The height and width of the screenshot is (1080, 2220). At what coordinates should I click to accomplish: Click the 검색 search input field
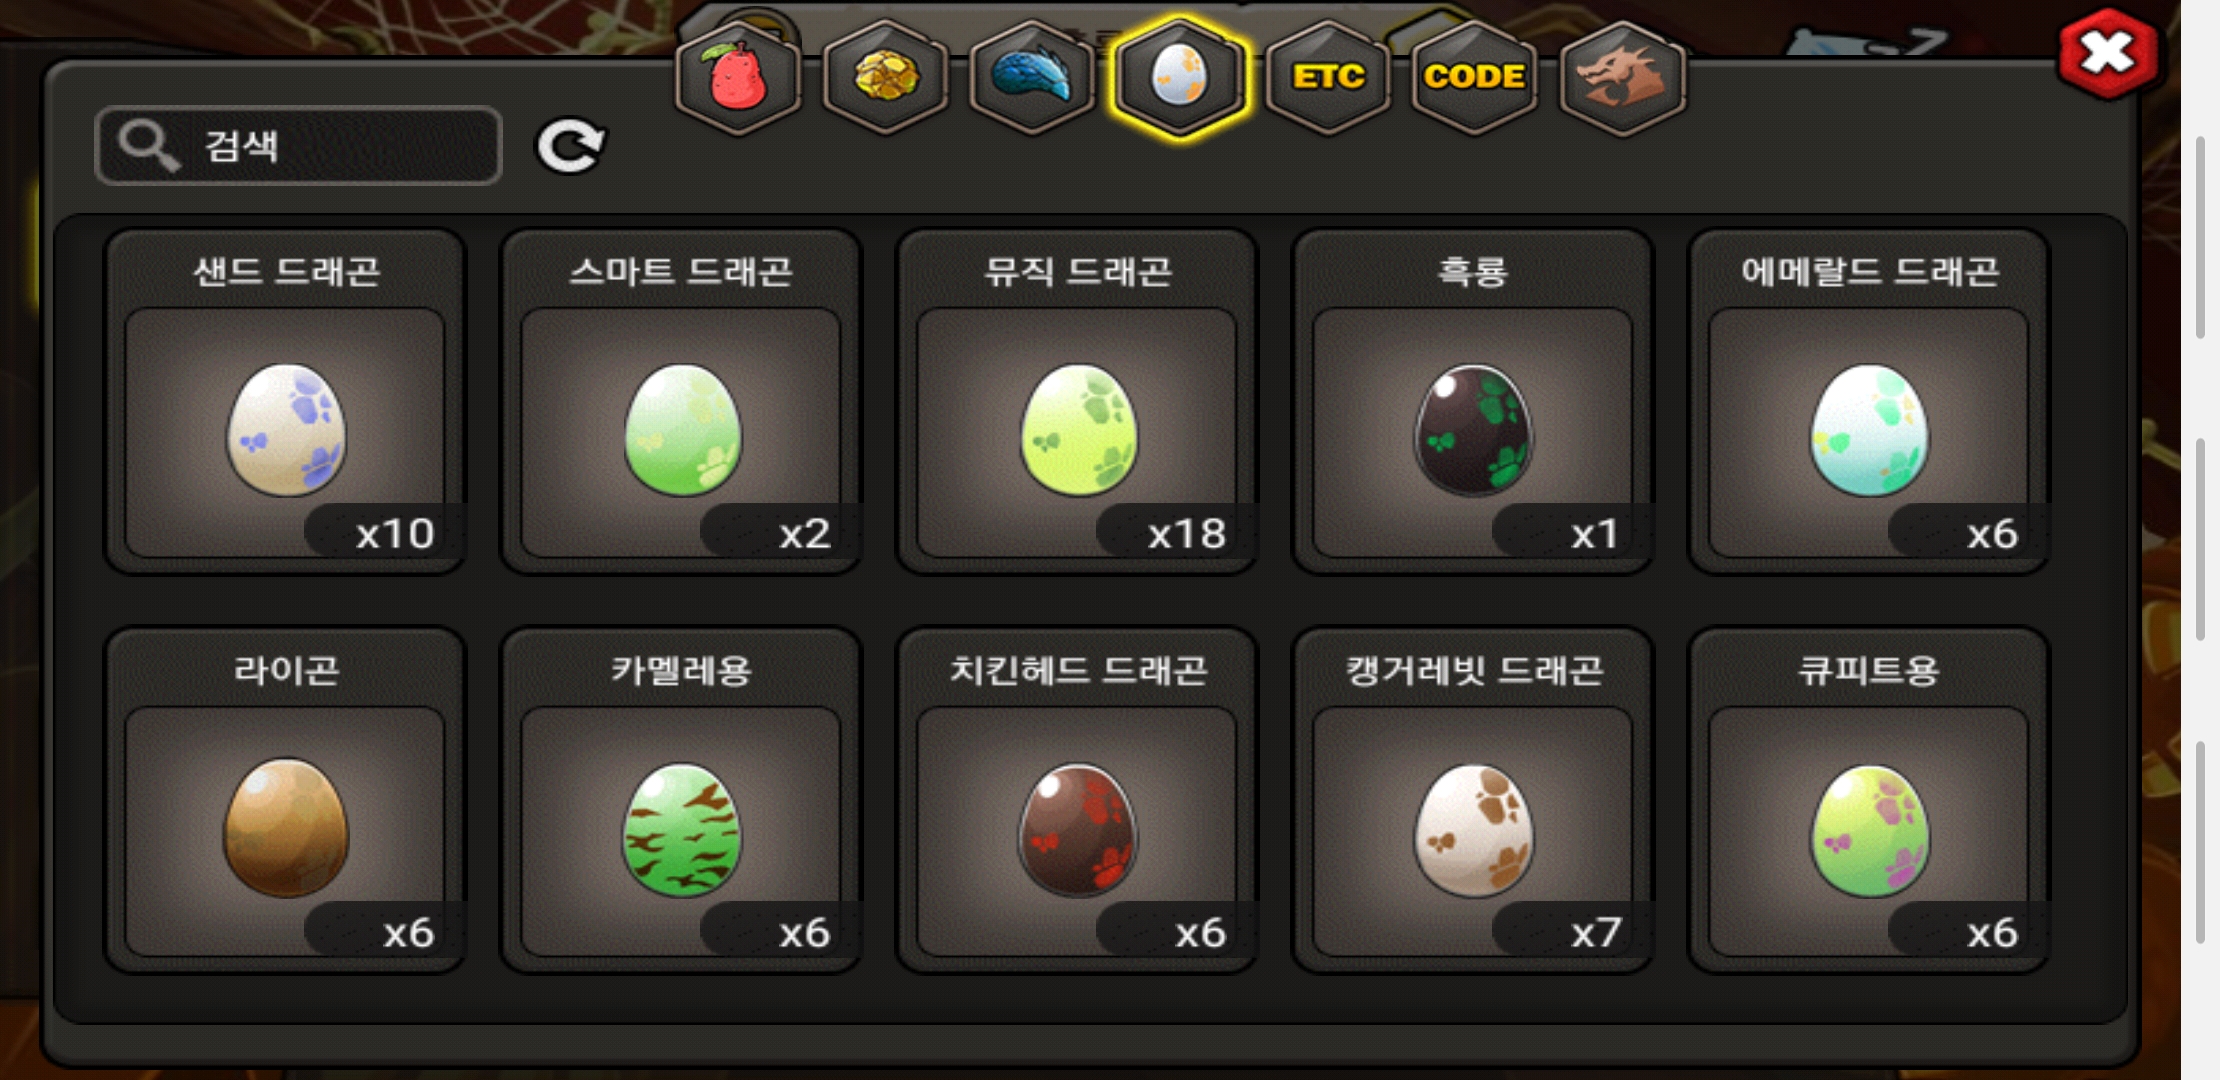point(298,146)
